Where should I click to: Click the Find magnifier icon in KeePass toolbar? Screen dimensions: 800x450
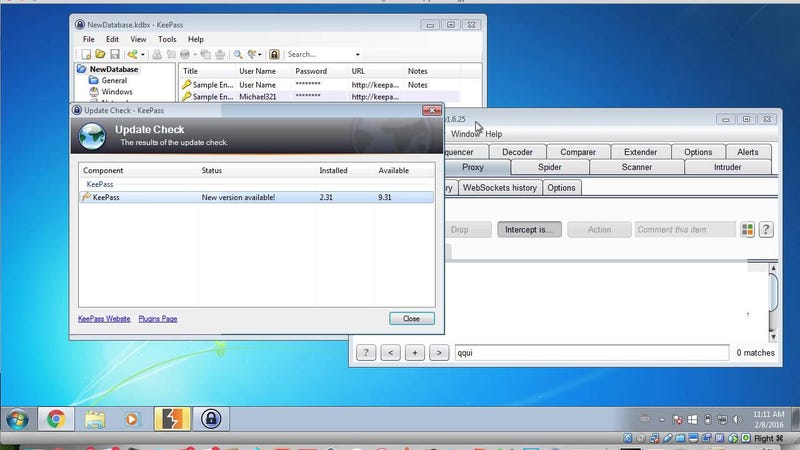[238, 54]
